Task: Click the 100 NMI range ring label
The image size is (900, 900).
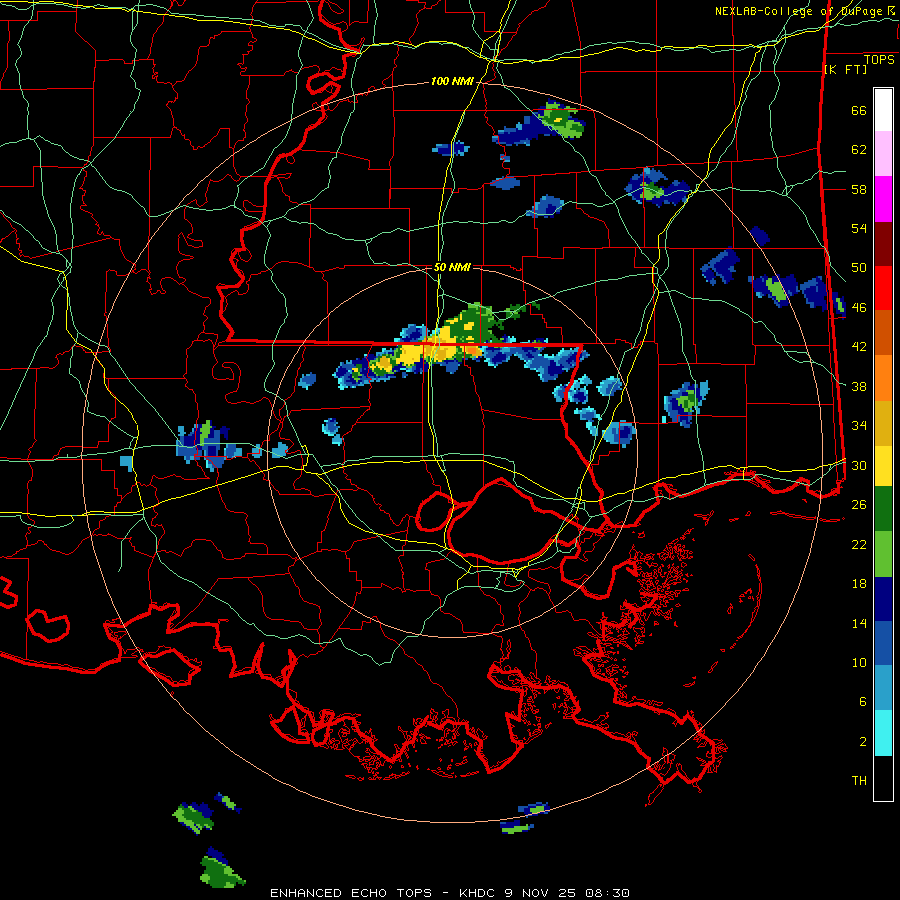Action: tap(452, 82)
